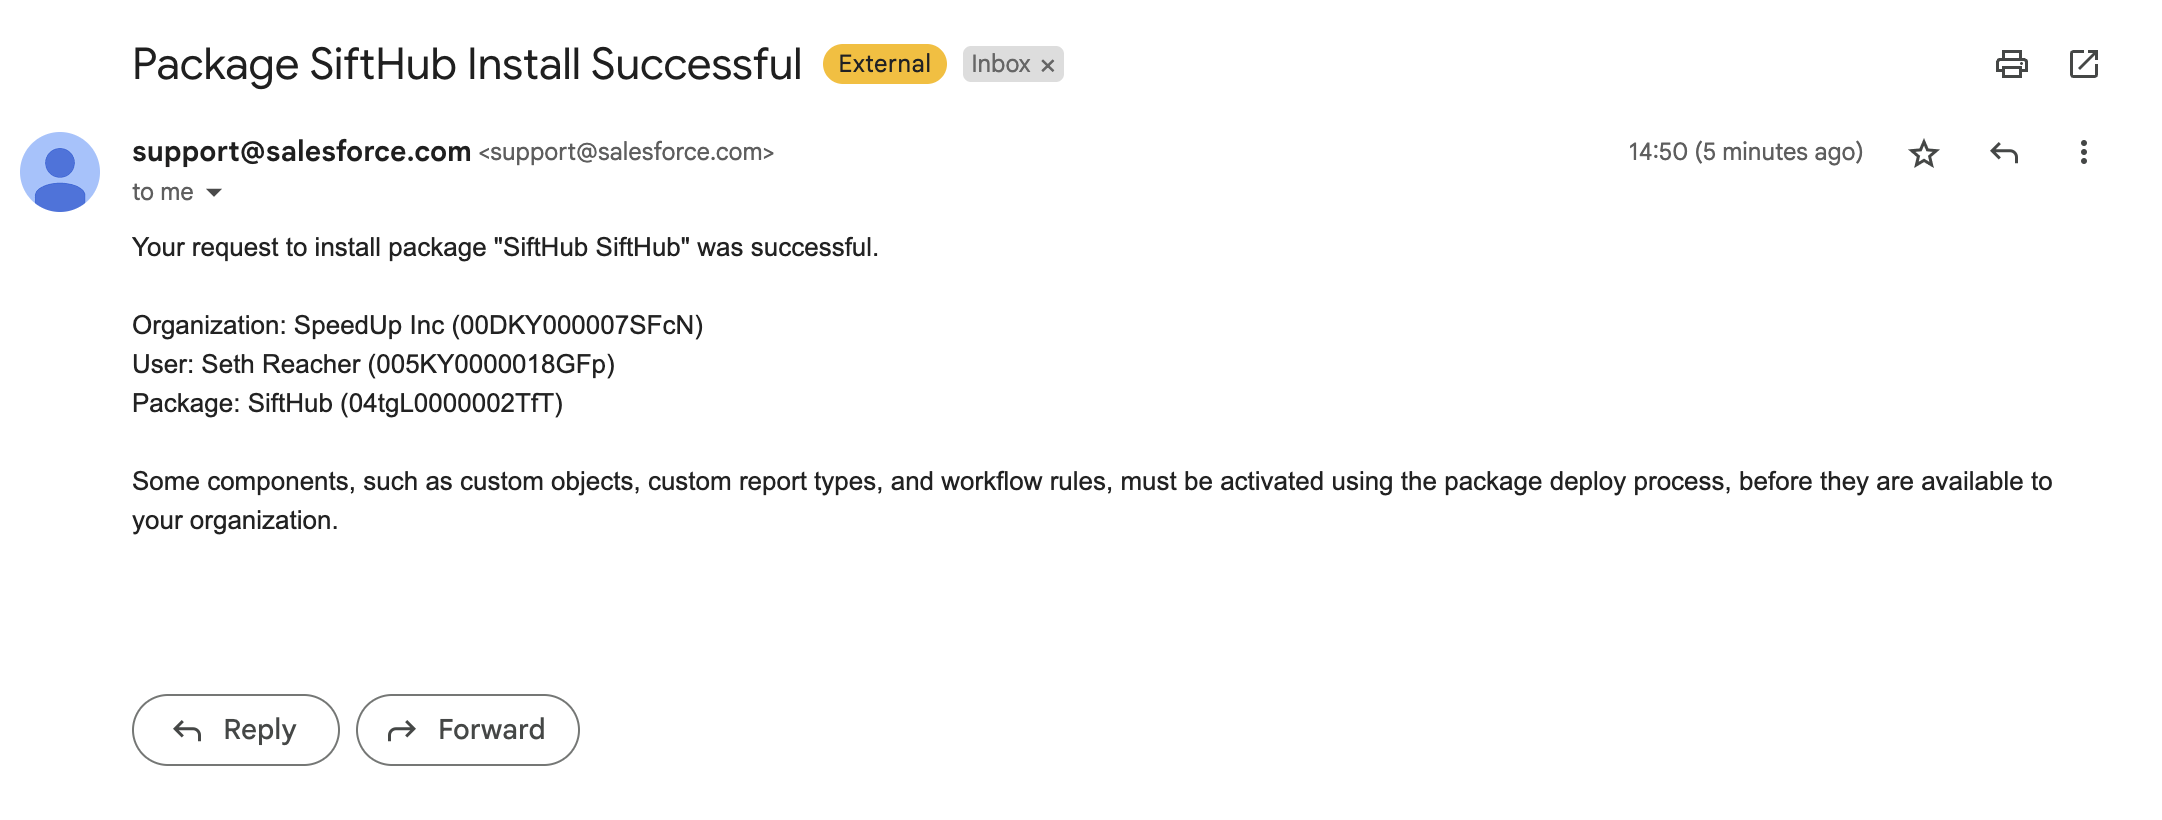The height and width of the screenshot is (820, 2162).
Task: Star the SiftHub install message
Action: [1923, 153]
